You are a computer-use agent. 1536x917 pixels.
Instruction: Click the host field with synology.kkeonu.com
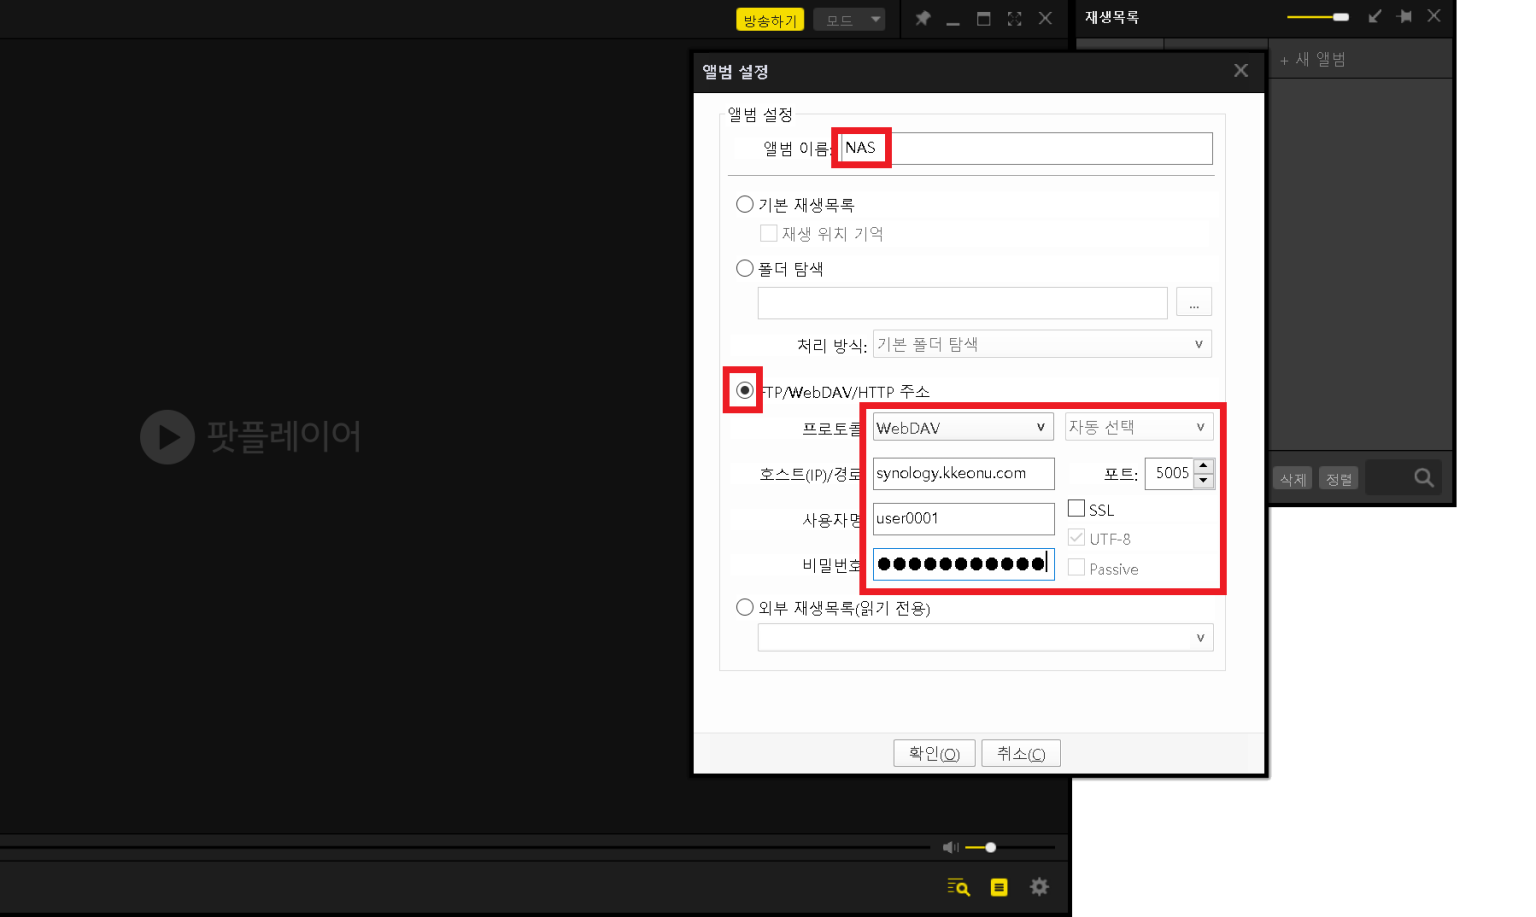(963, 473)
